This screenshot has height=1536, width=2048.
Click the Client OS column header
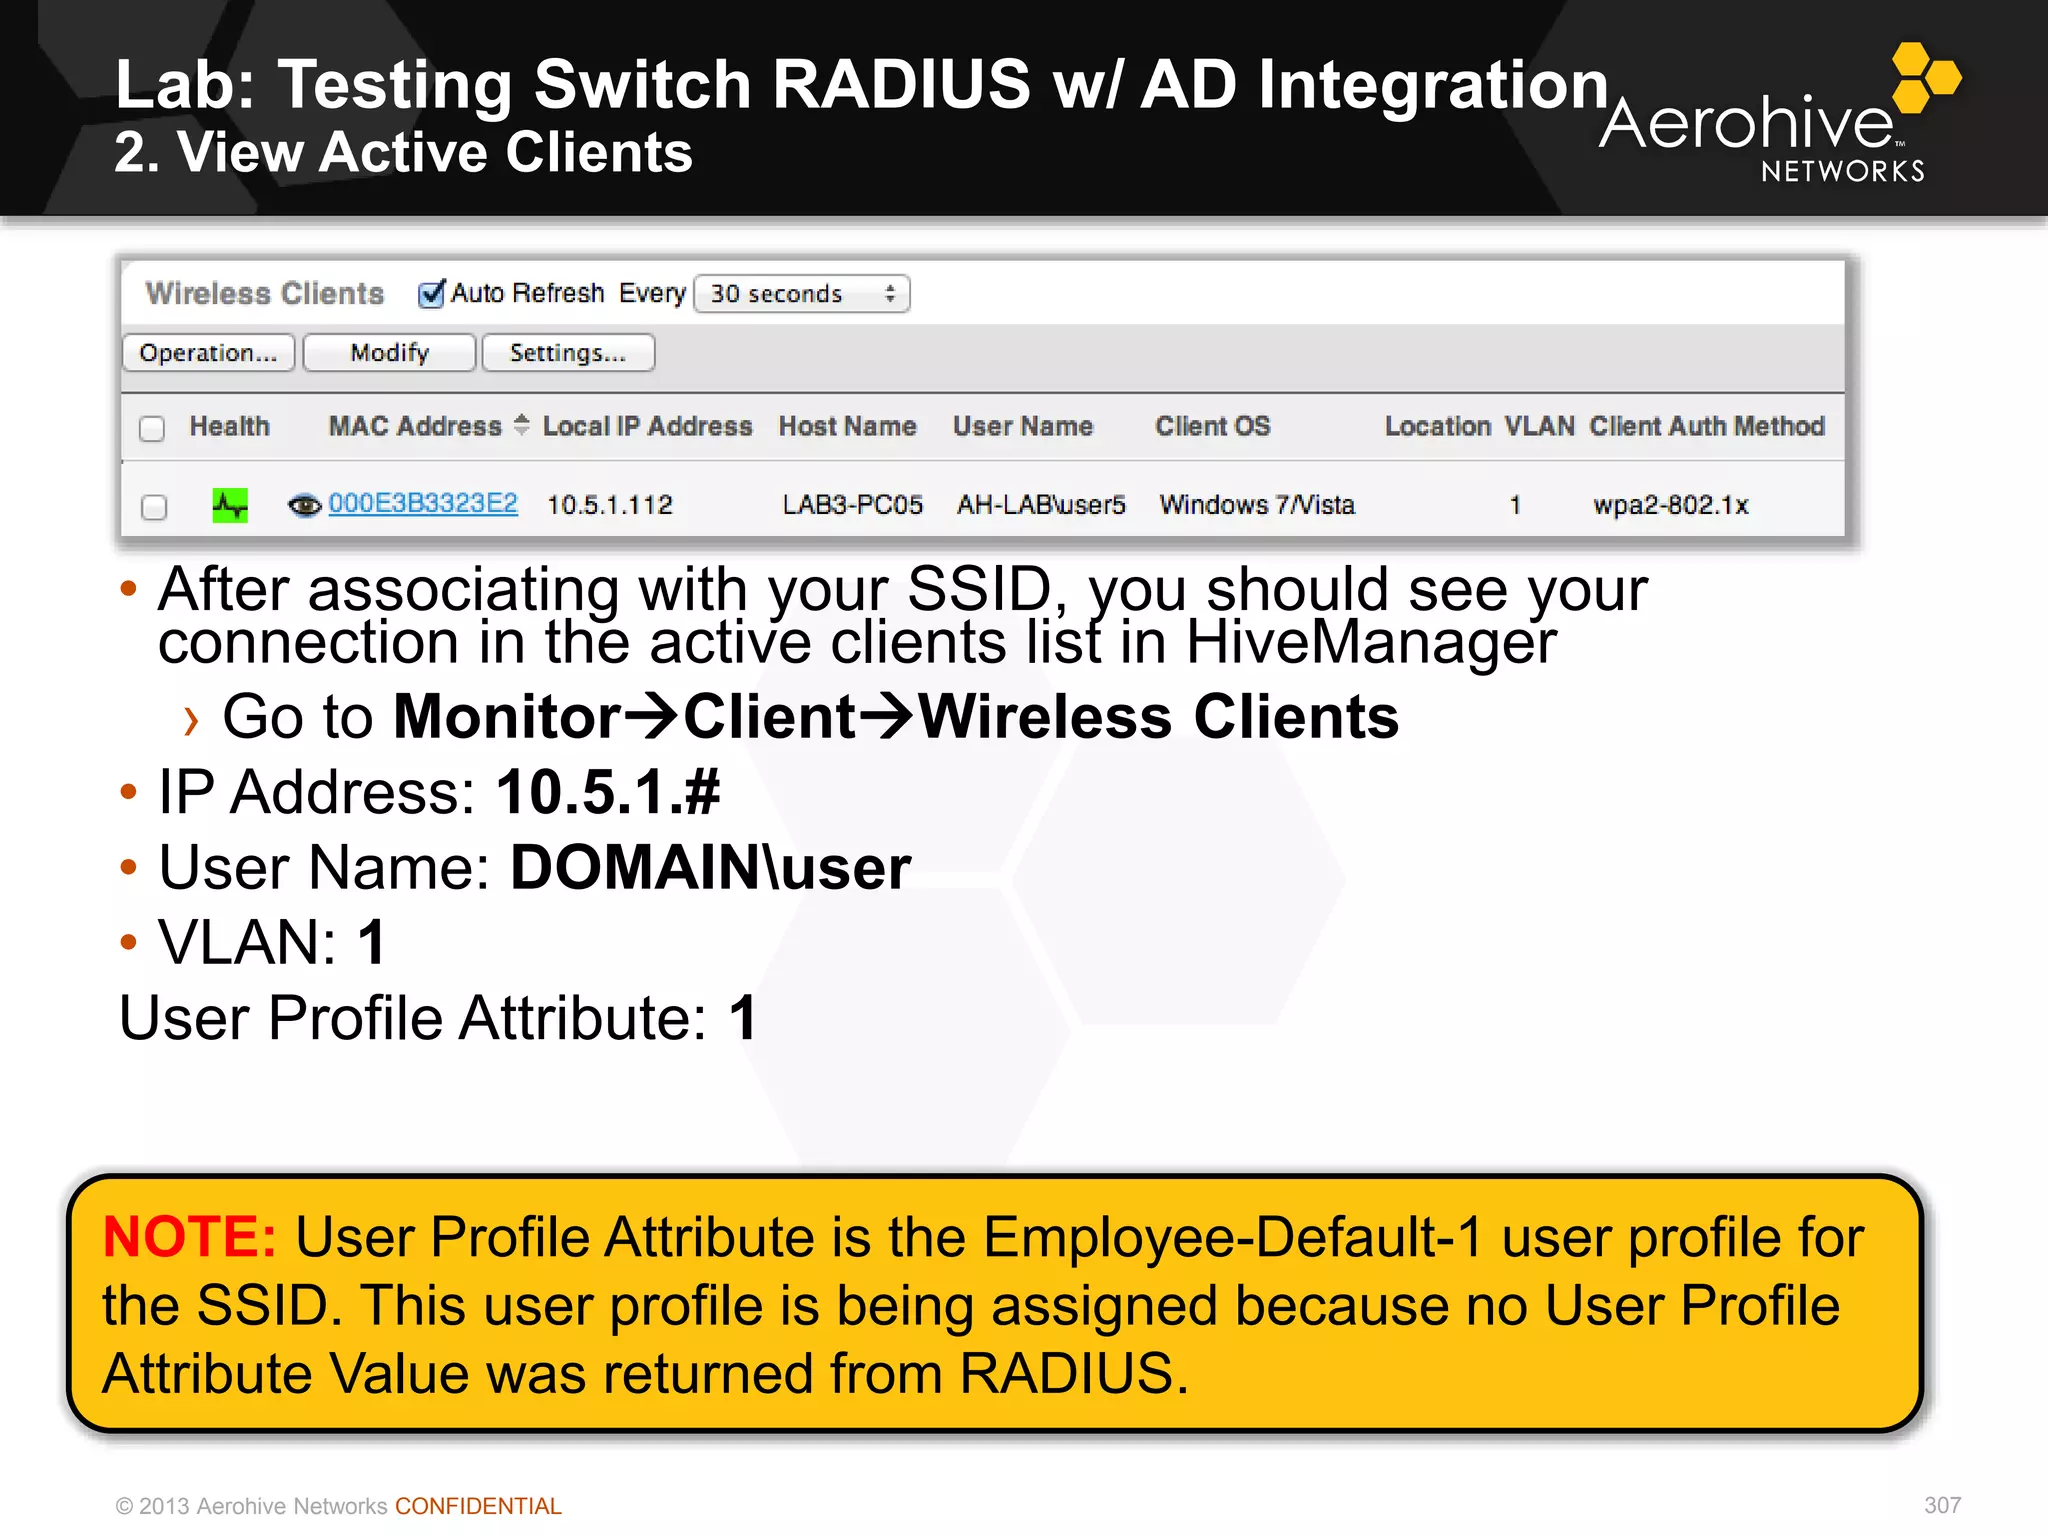(1212, 426)
